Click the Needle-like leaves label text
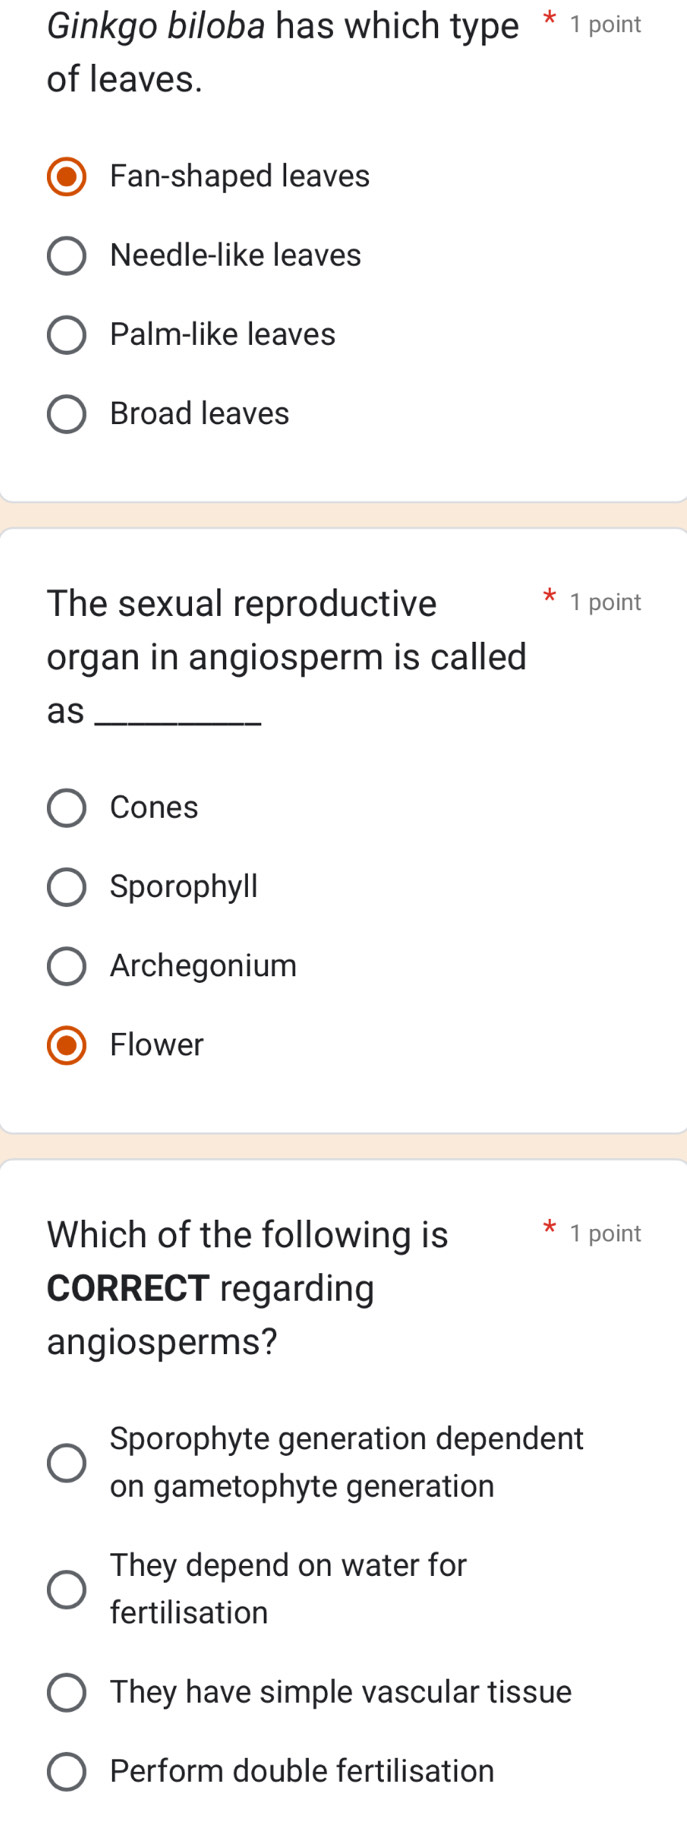The image size is (687, 1834). 235,255
